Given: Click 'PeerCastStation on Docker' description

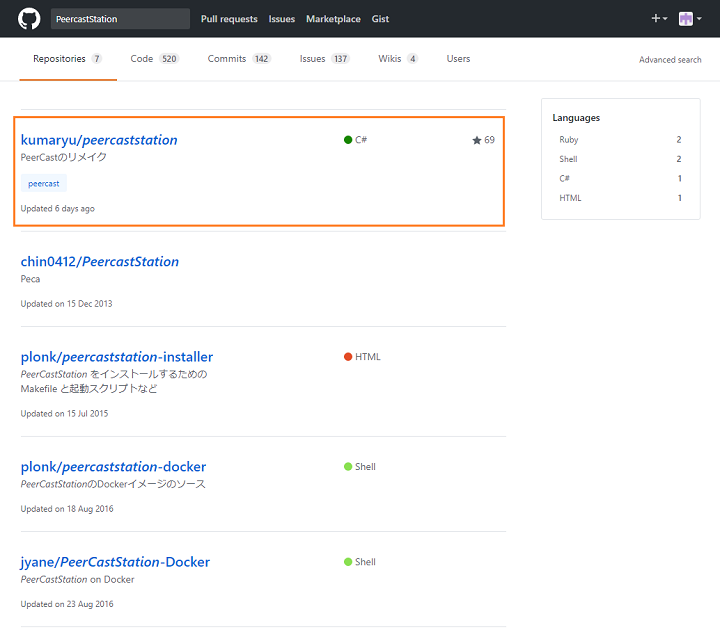Looking at the screenshot, I should (x=77, y=580).
